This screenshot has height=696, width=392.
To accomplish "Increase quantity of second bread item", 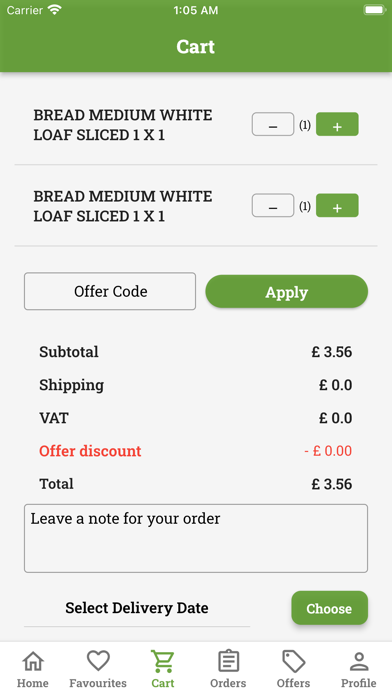I will pyautogui.click(x=337, y=206).
